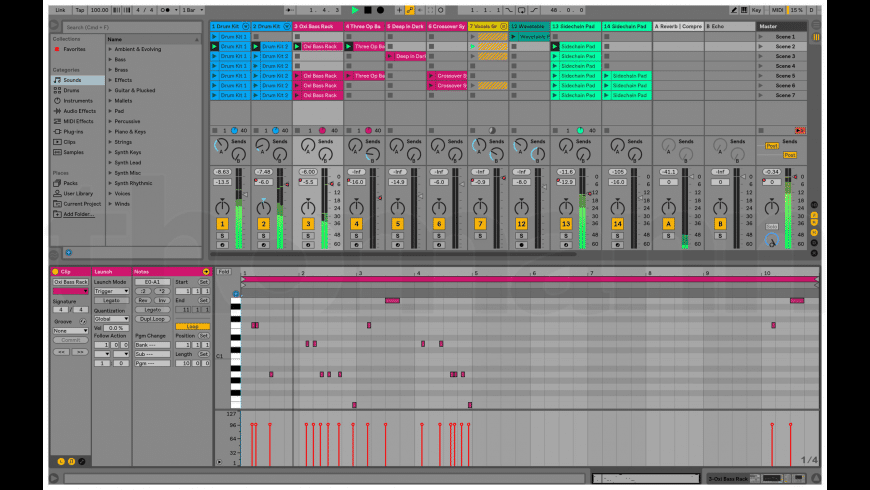The image size is (870, 490).
Task: Click the Arrangement Record button
Action: [380, 9]
